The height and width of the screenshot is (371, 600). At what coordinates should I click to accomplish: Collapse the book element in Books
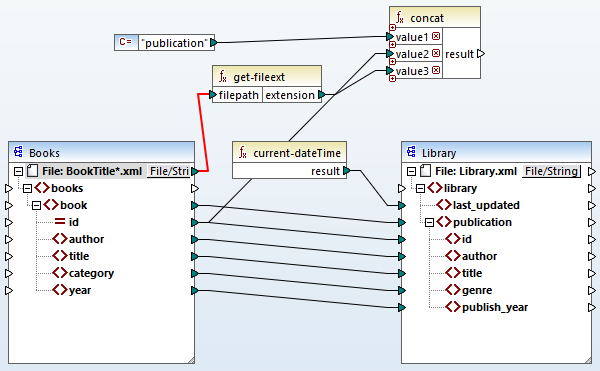[x=36, y=205]
